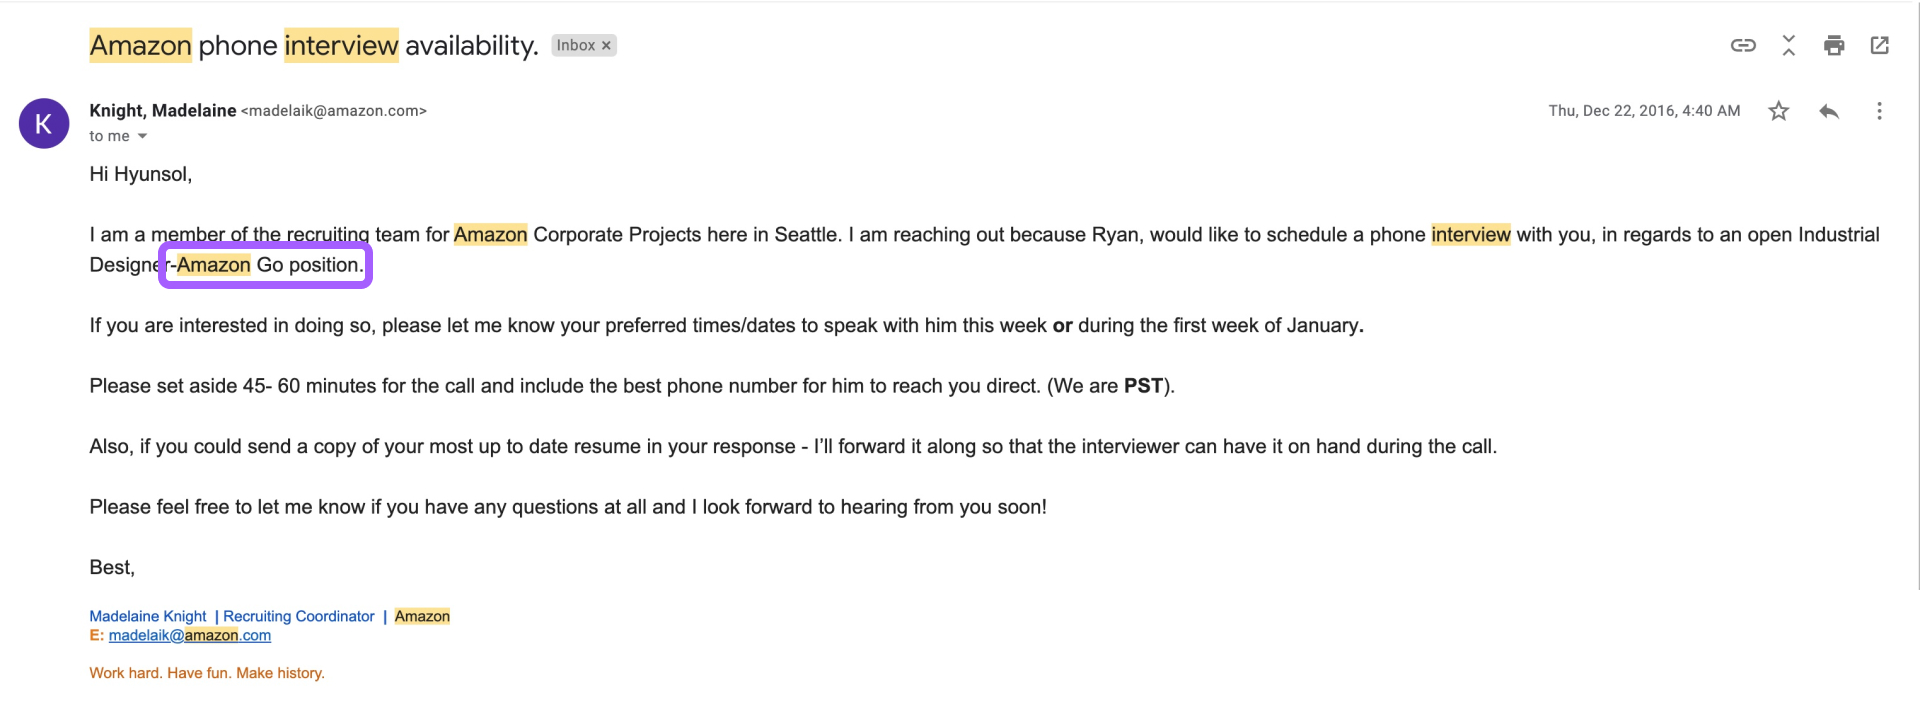Click the sender name Knight, Madelaine
Screen dimensions: 1920x726
(x=163, y=110)
